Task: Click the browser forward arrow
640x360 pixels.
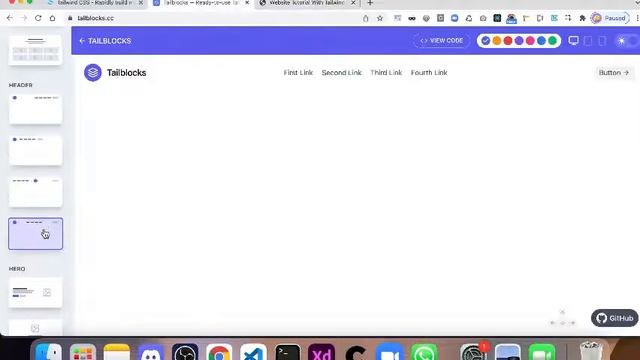Action: point(24,18)
